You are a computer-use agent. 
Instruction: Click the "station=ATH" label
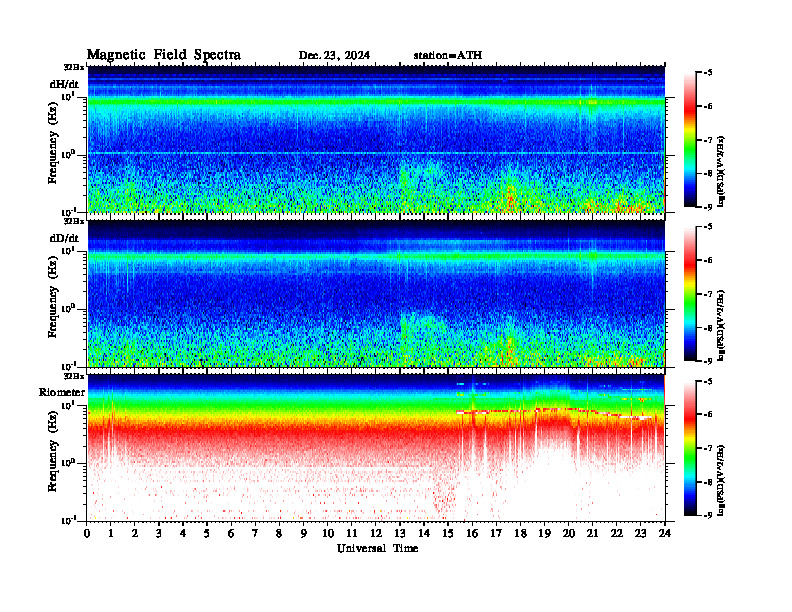(x=448, y=55)
